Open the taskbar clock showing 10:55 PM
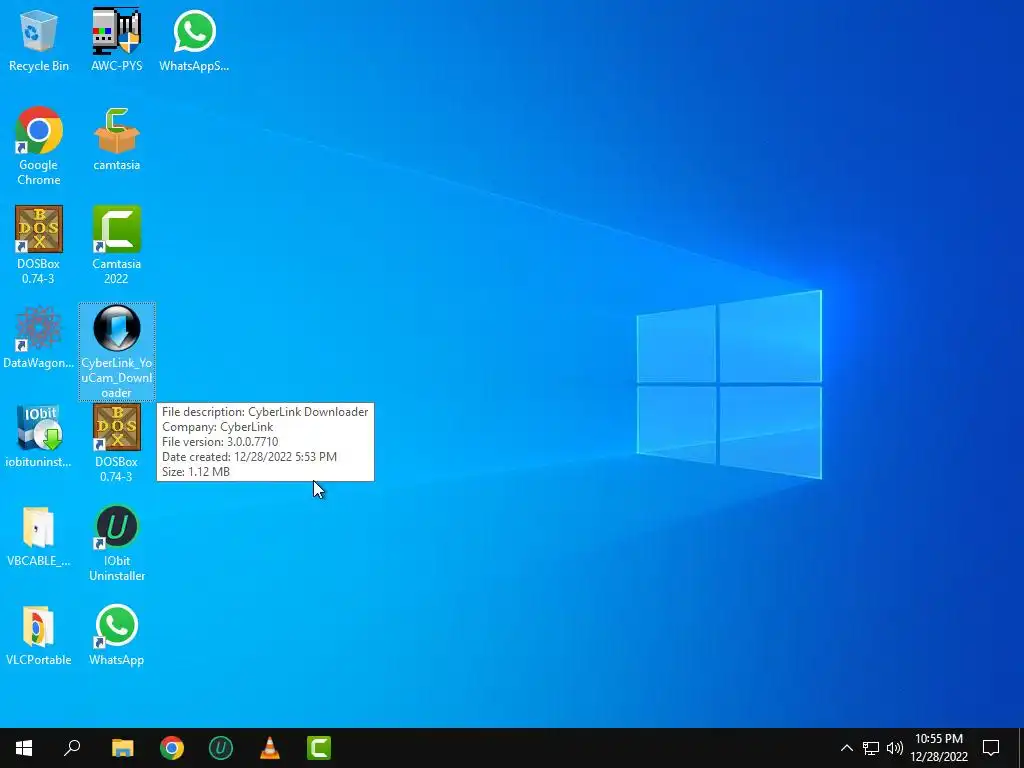 939,748
